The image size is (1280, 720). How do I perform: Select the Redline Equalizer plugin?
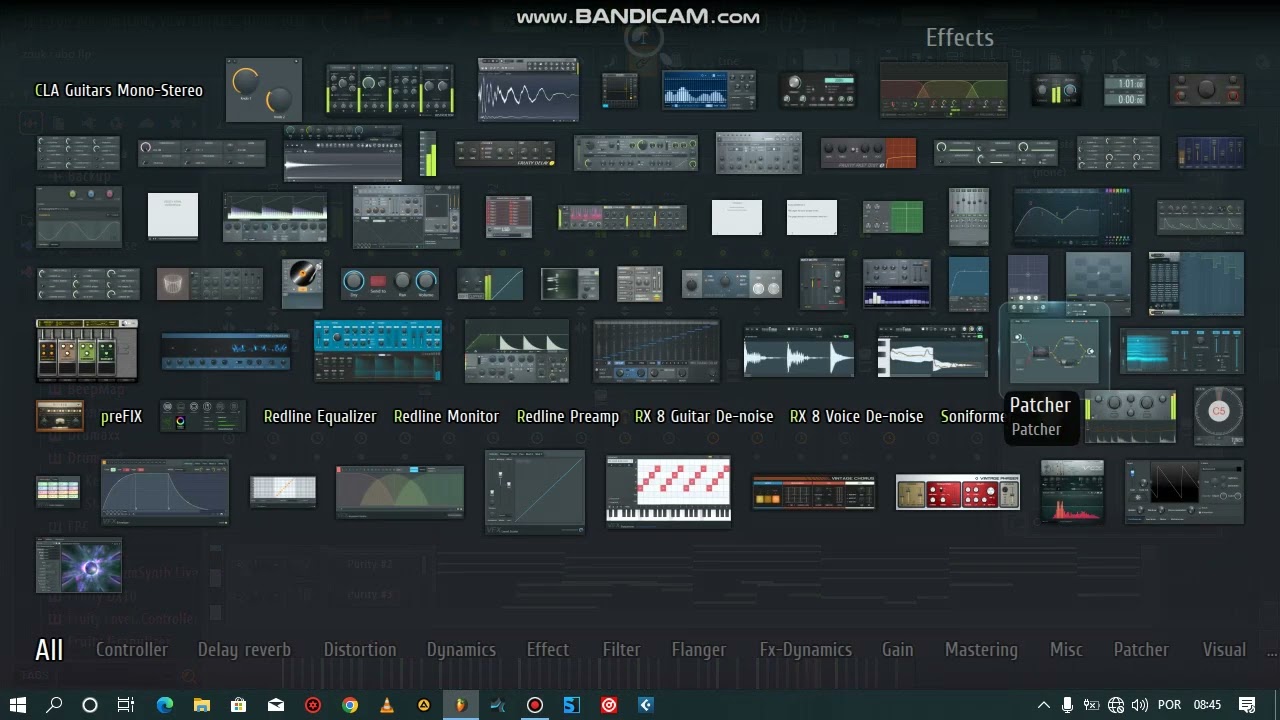point(320,416)
